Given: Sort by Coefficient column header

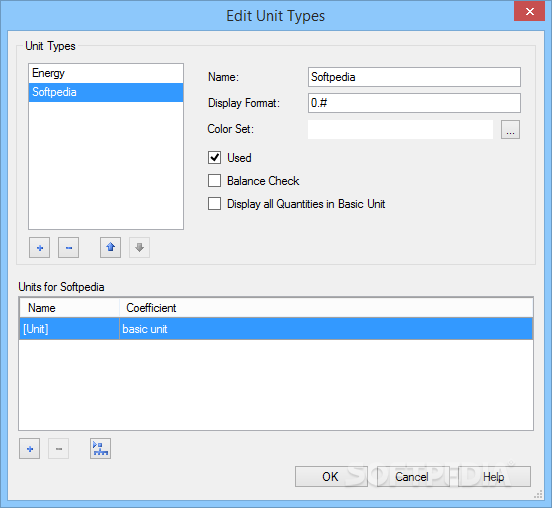Looking at the screenshot, I should click(326, 308).
